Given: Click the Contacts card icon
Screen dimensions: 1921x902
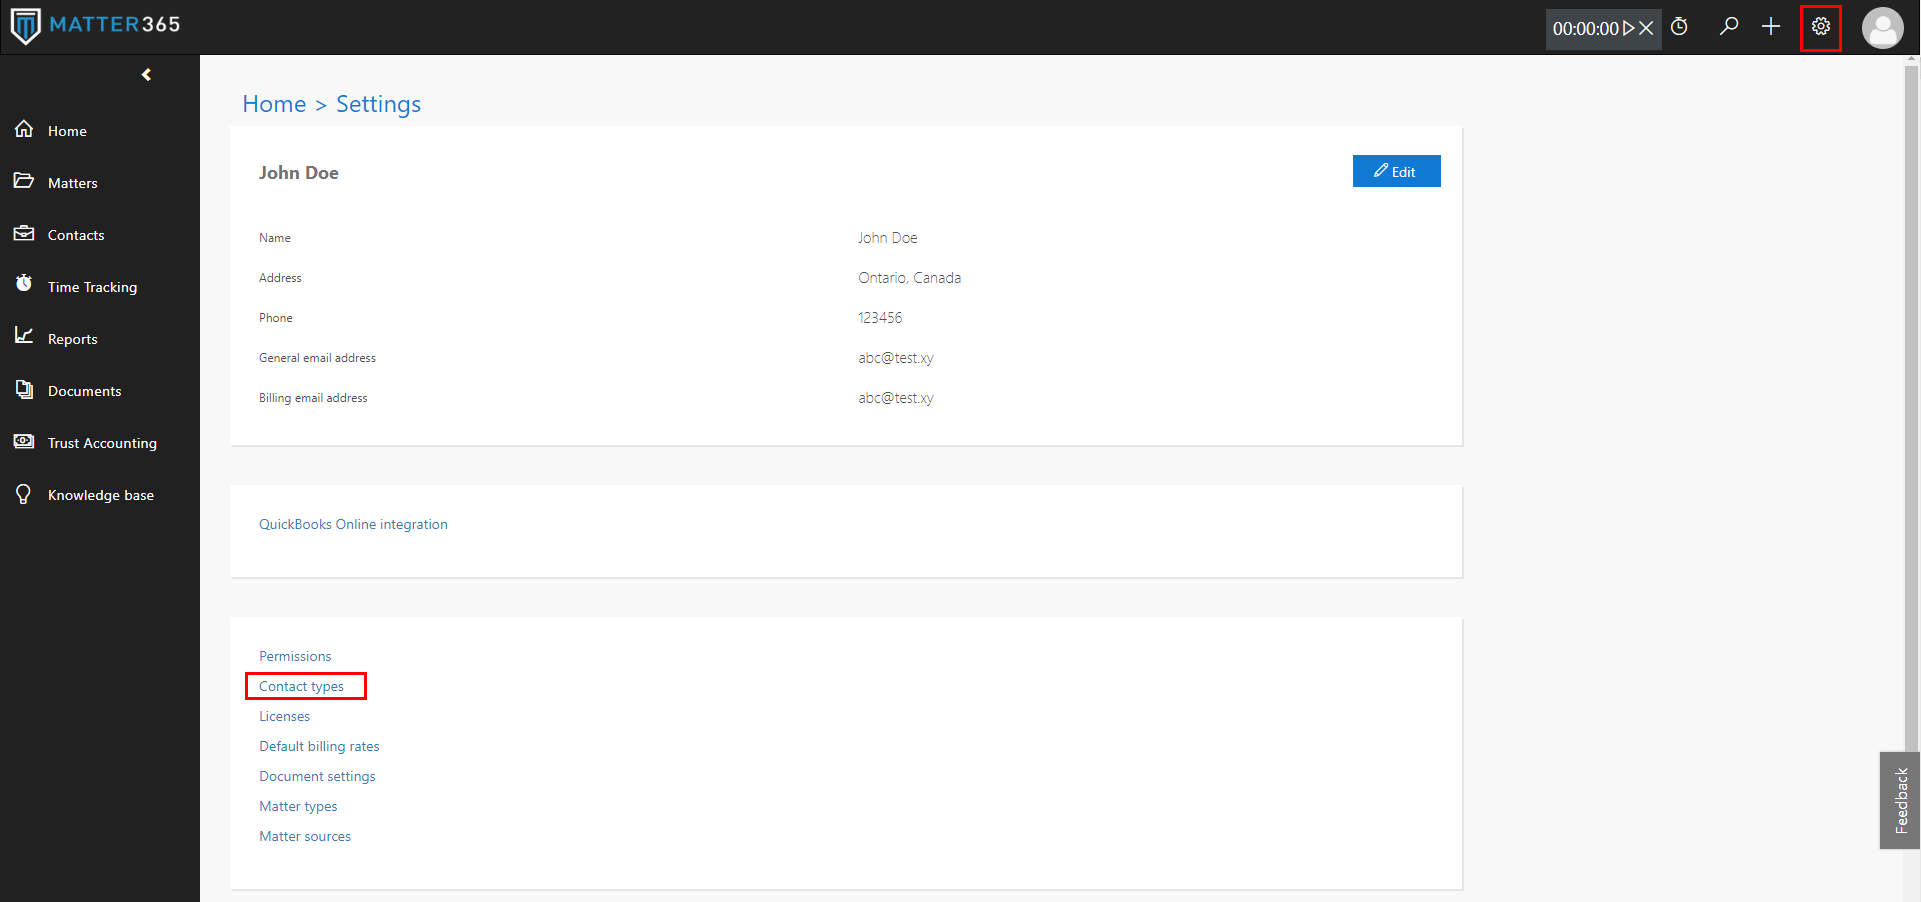Looking at the screenshot, I should (24, 233).
